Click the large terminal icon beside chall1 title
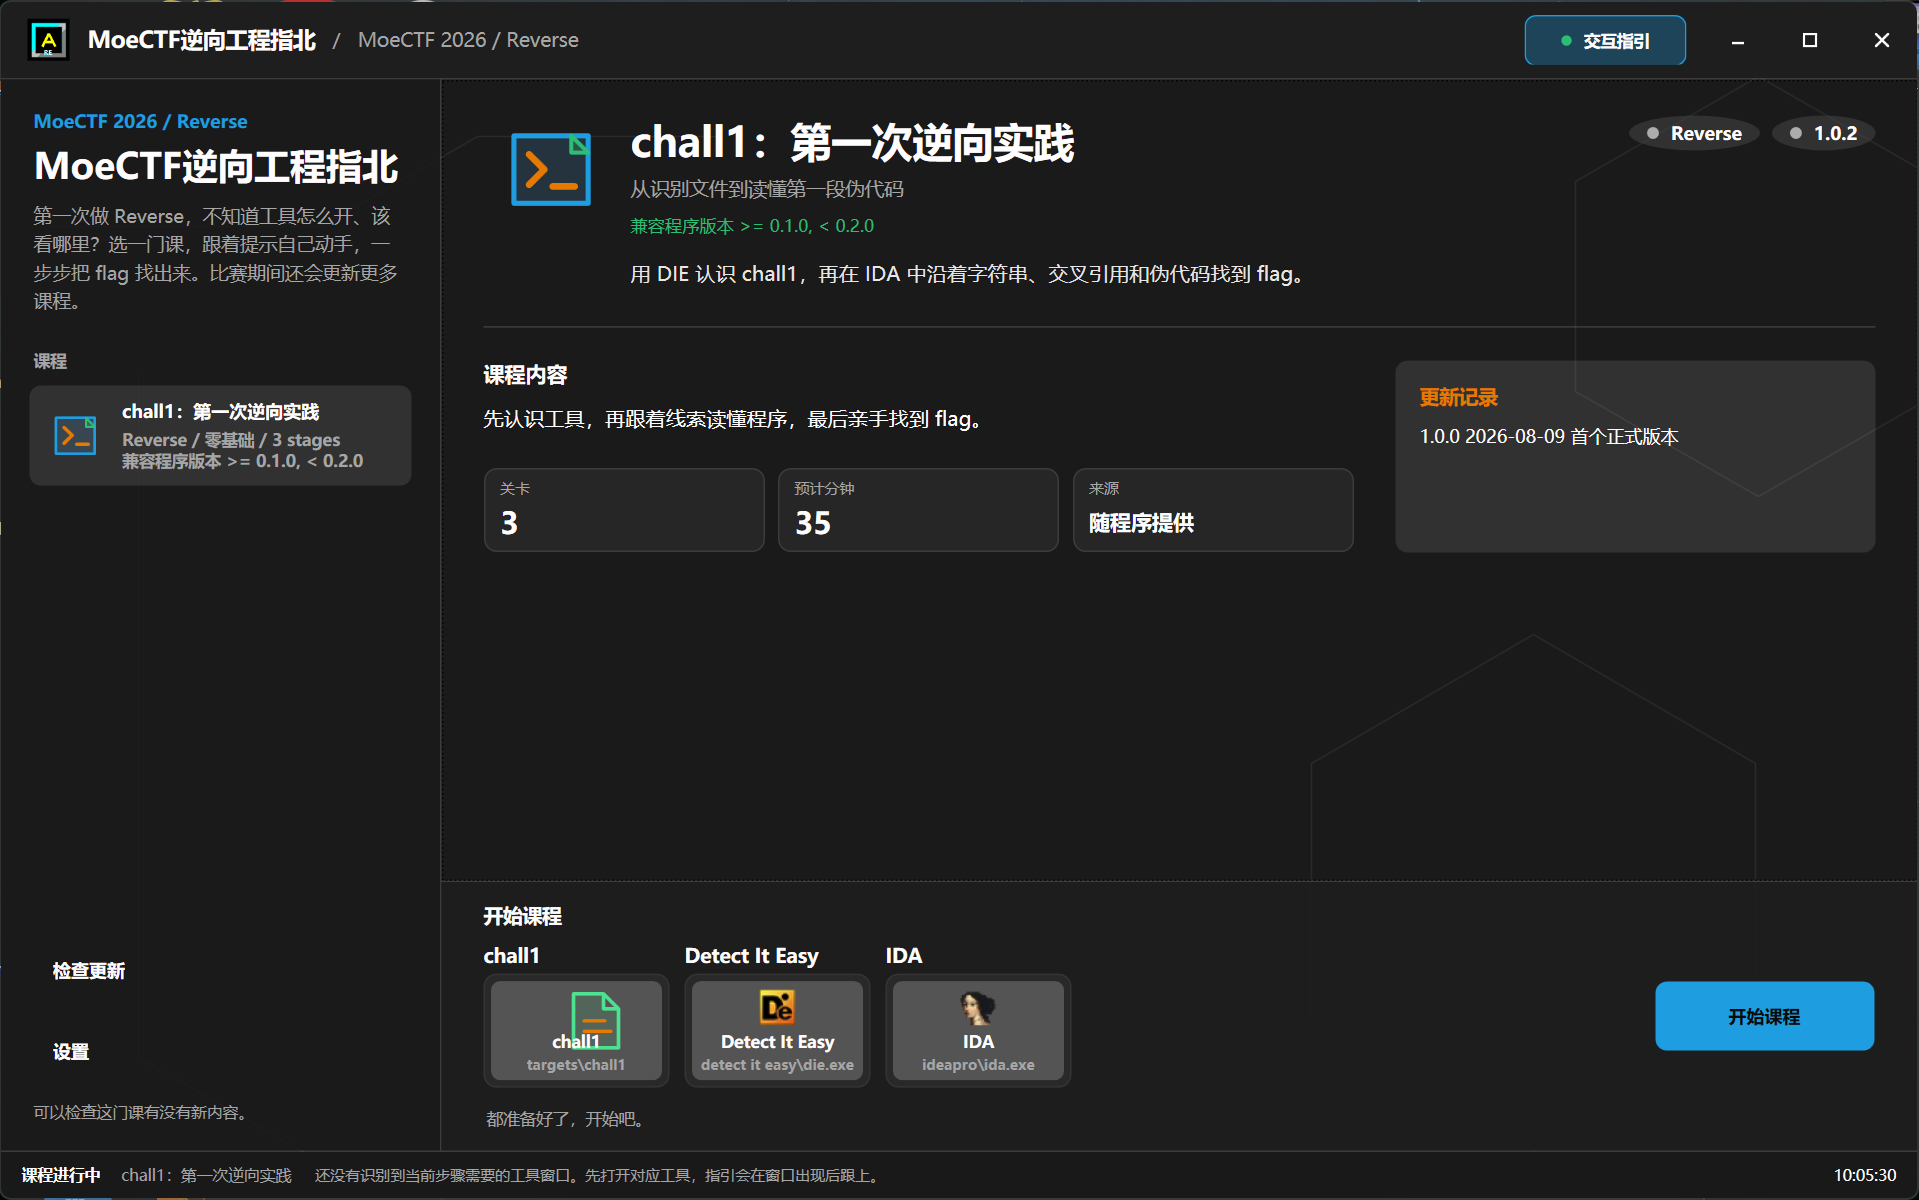1919x1200 pixels. pyautogui.click(x=551, y=169)
